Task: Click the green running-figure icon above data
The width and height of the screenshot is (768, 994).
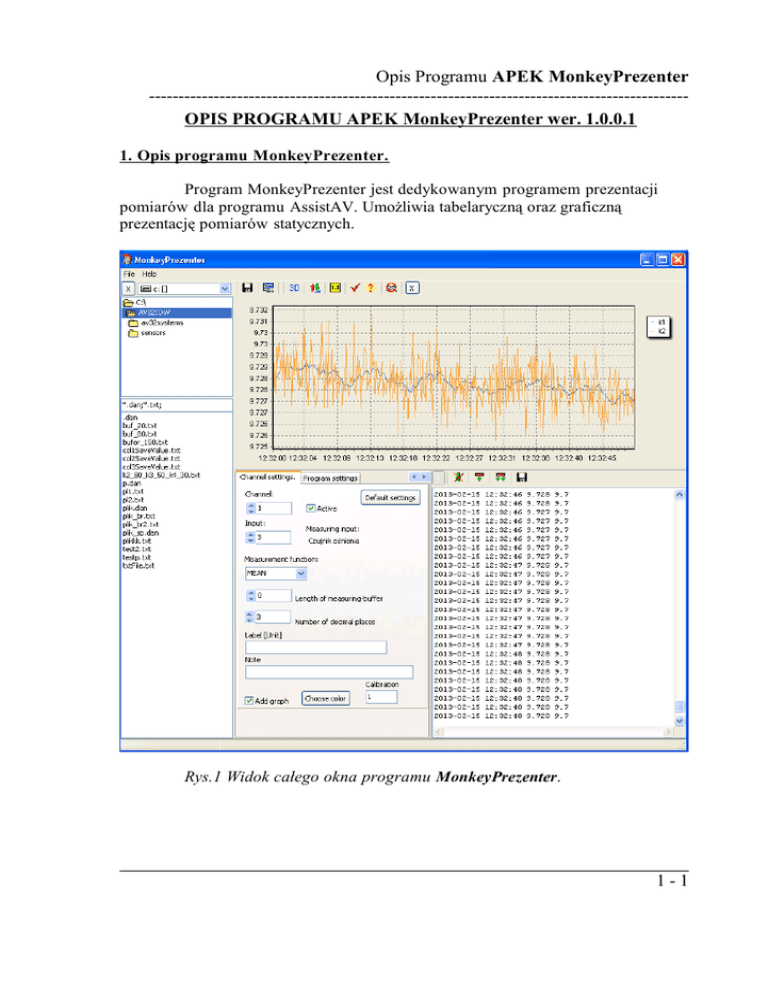Action: click(x=459, y=478)
